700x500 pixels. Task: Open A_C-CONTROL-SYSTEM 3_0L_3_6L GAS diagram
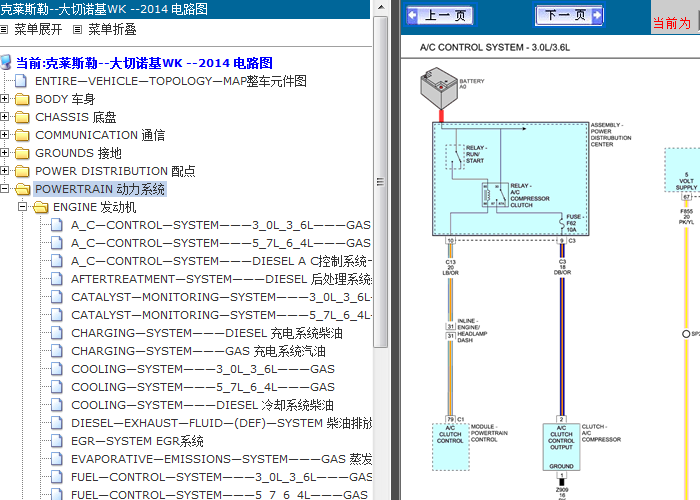click(x=221, y=225)
